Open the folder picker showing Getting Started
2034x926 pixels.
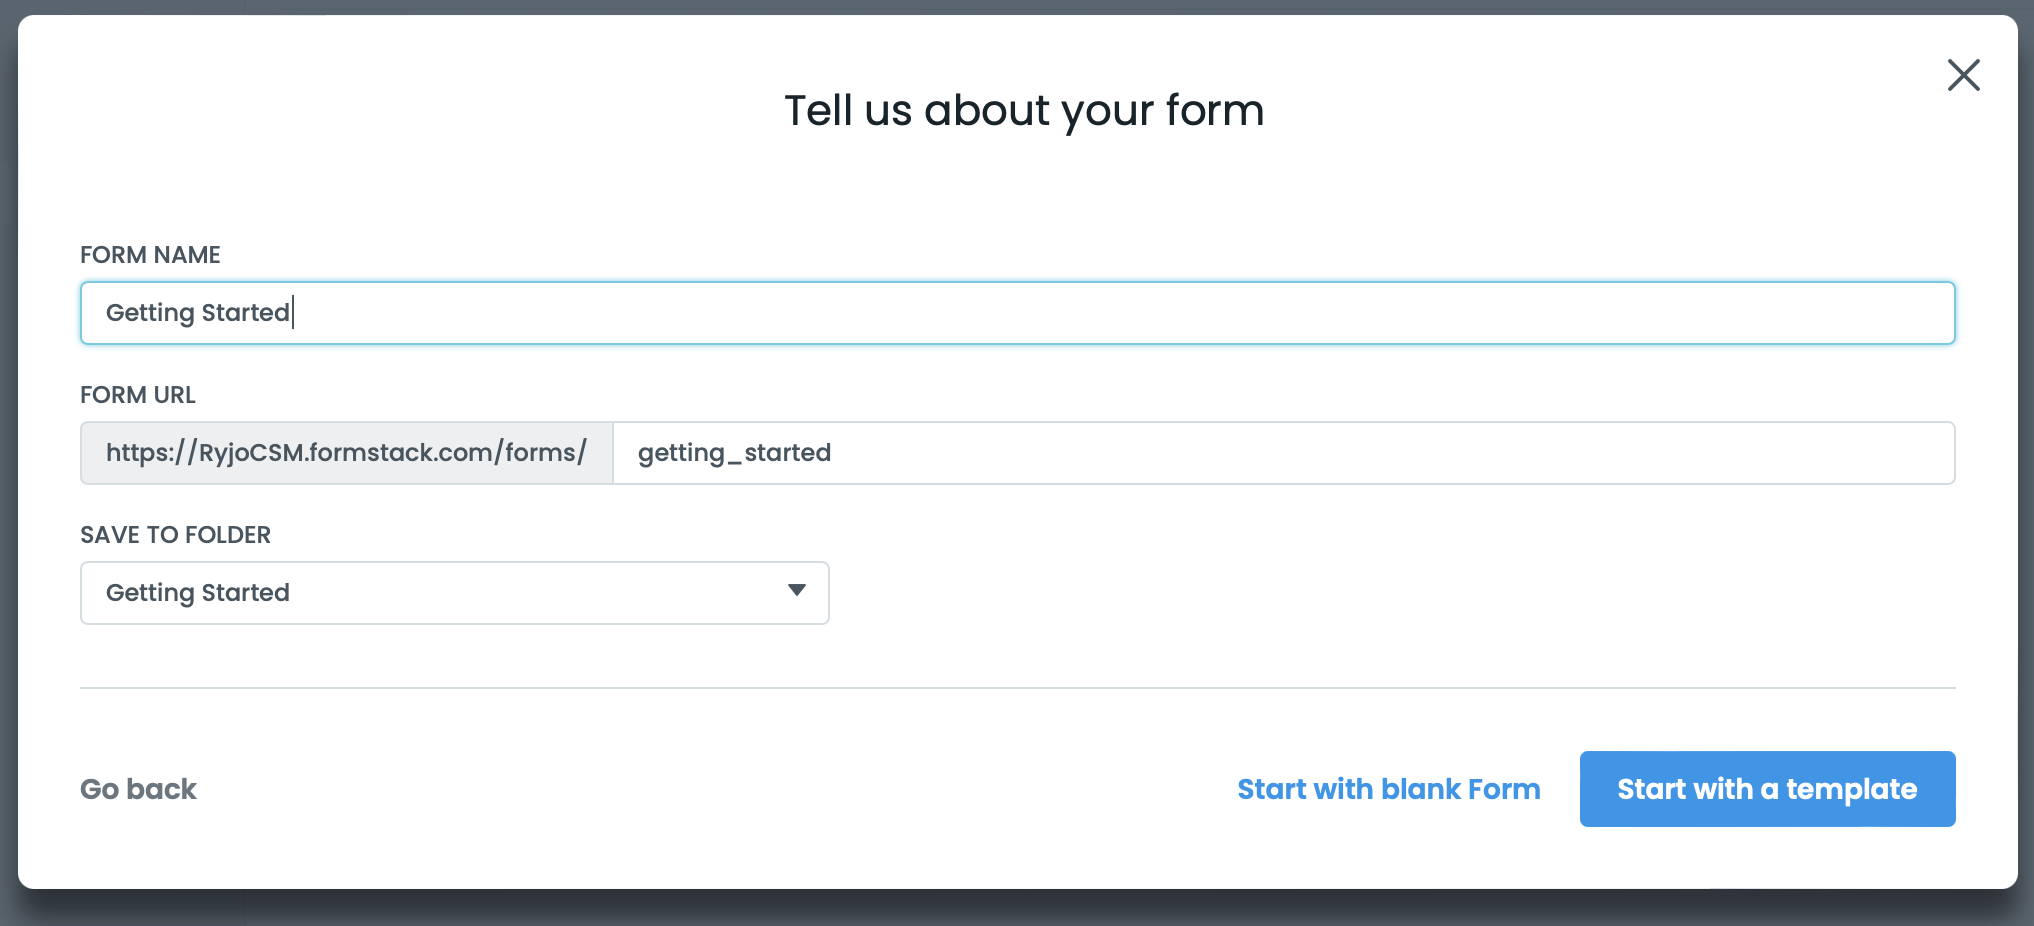[453, 592]
